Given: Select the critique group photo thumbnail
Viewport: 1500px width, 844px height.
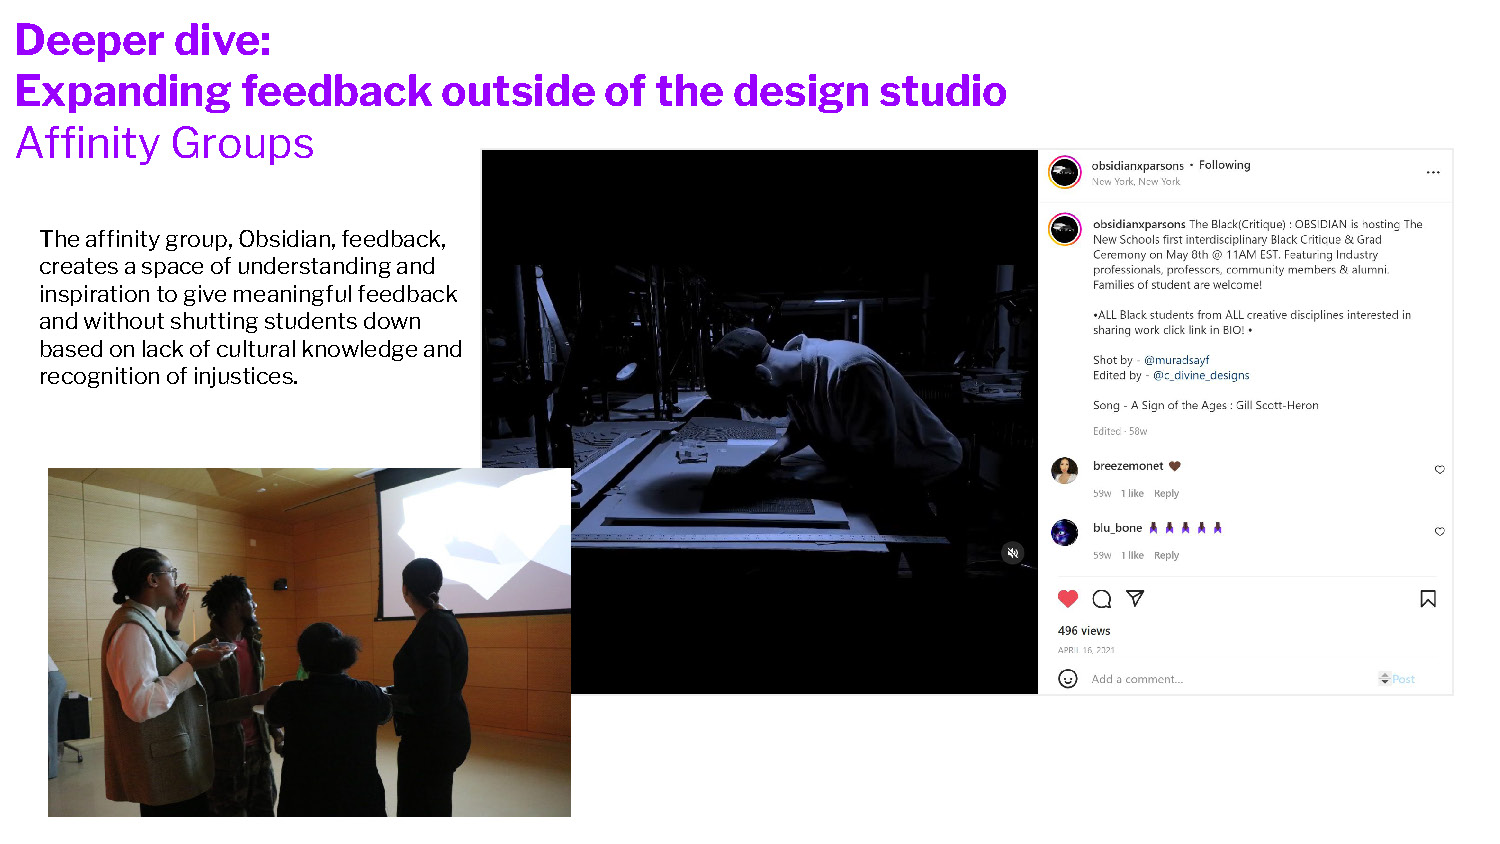Looking at the screenshot, I should 309,642.
